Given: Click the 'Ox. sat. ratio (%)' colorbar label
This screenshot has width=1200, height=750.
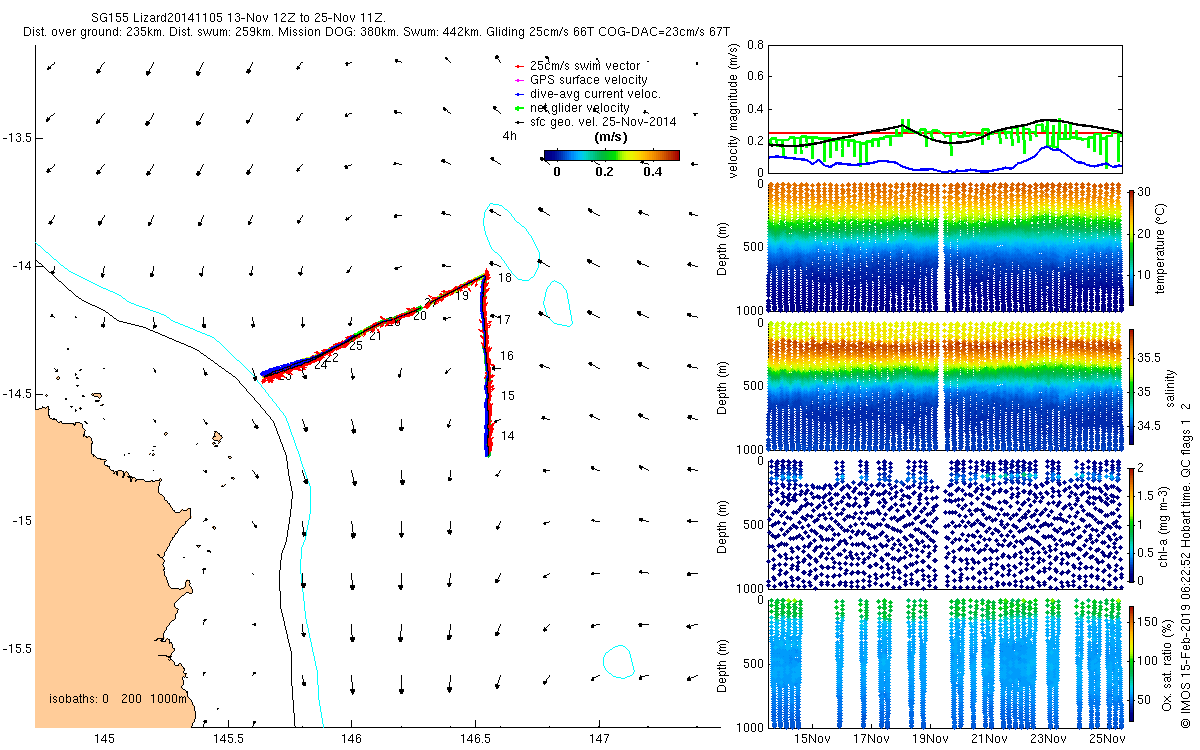Looking at the screenshot, I should click(1169, 664).
